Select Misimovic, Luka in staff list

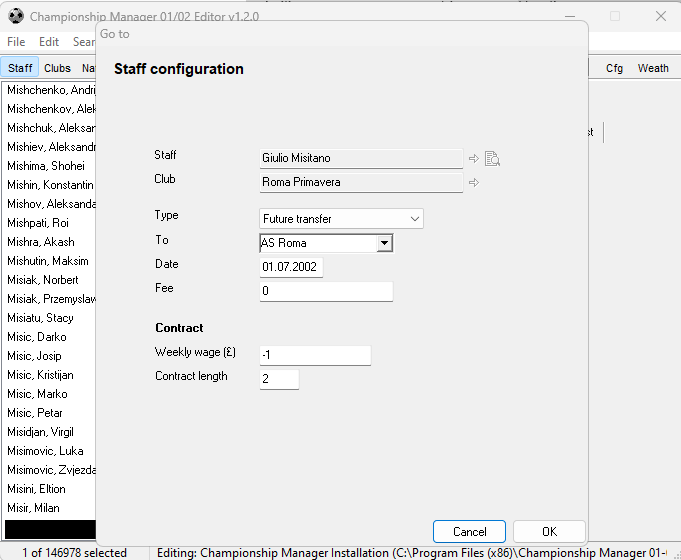point(50,451)
